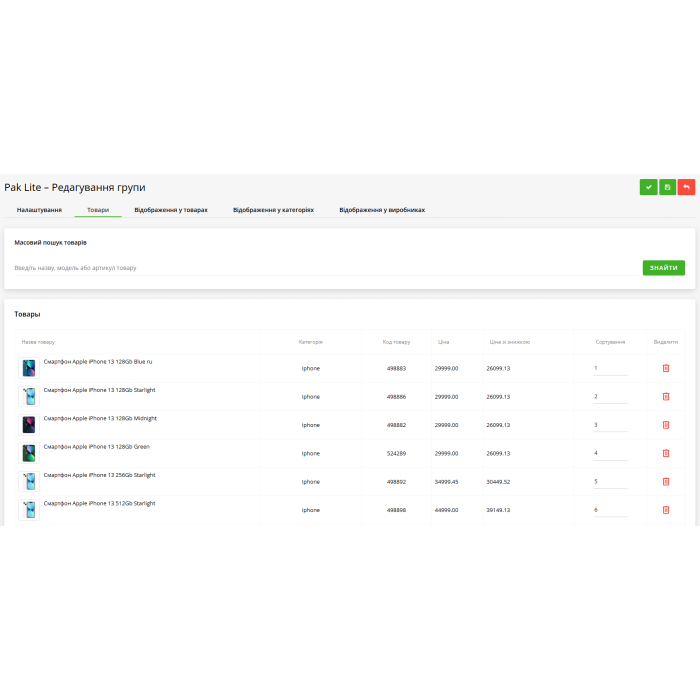
Task: Switch to Відображення у категоріях tab
Action: click(273, 210)
